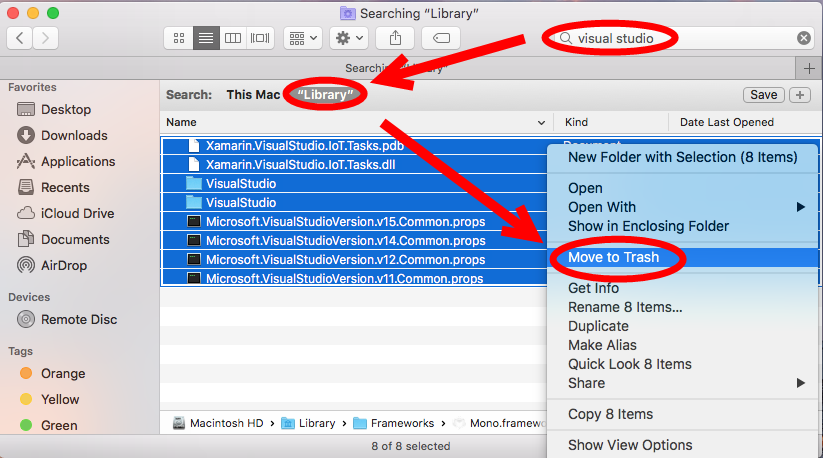This screenshot has height=458, width=823.
Task: Switch to icon view
Action: 178,38
